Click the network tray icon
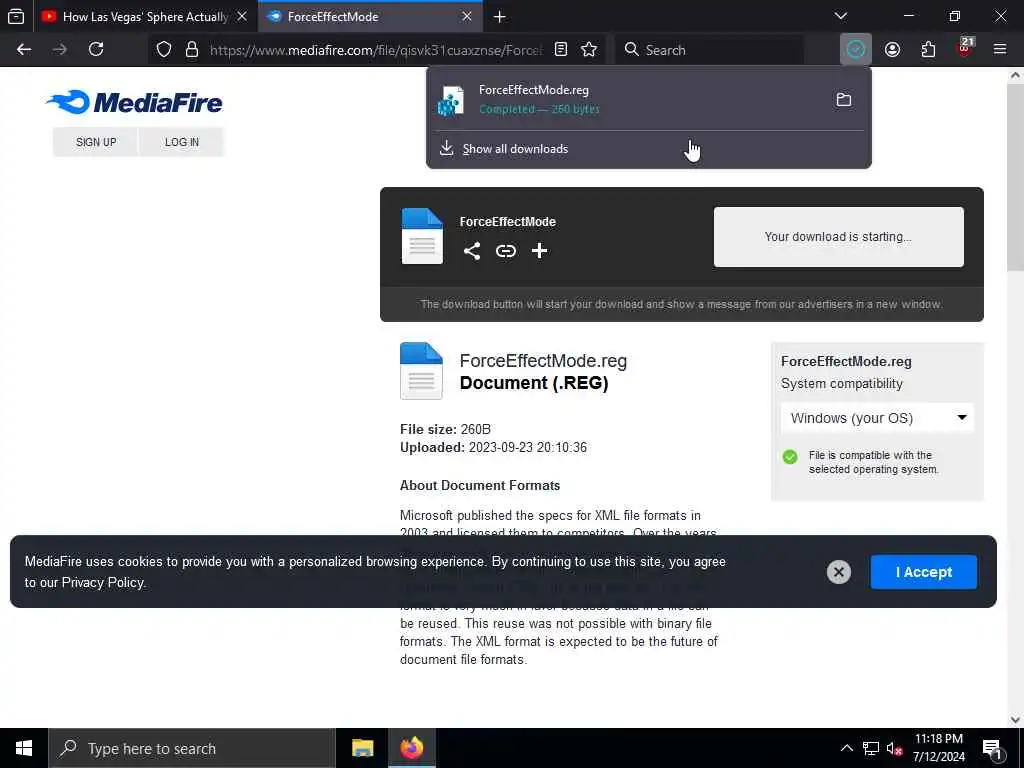The image size is (1024, 768). [871, 748]
